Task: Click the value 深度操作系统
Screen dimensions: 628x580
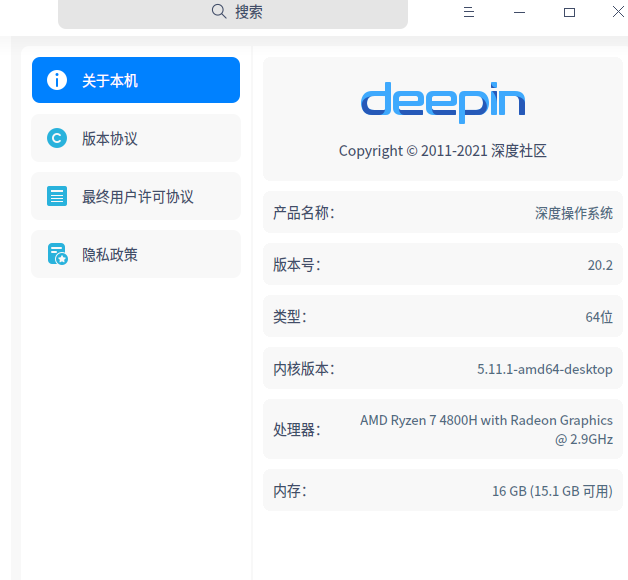Action: click(574, 213)
